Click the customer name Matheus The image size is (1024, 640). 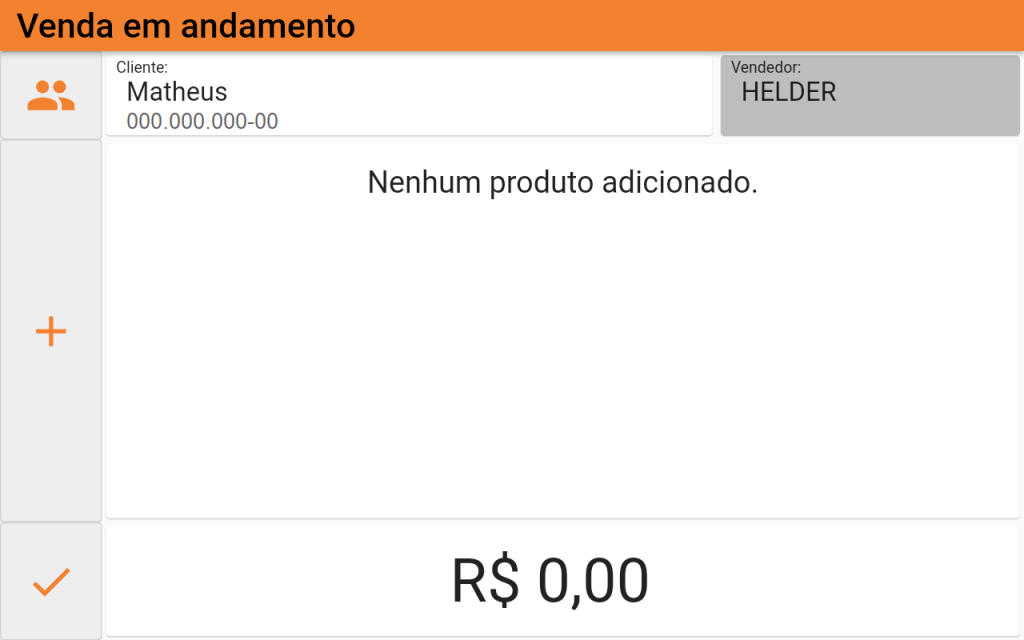tap(177, 92)
